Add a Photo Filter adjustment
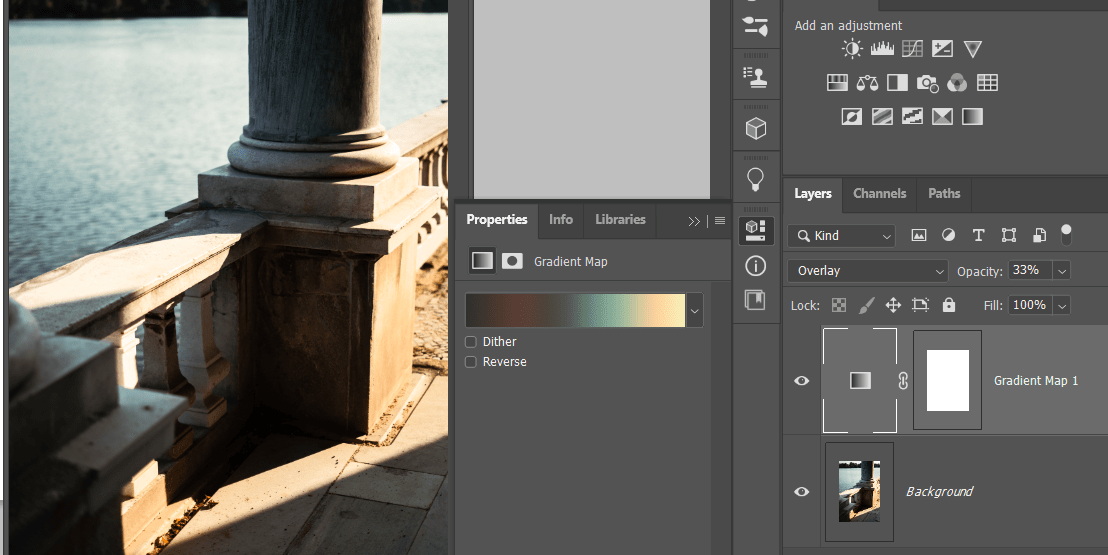Screen dimensions: 1108x555 tap(927, 83)
